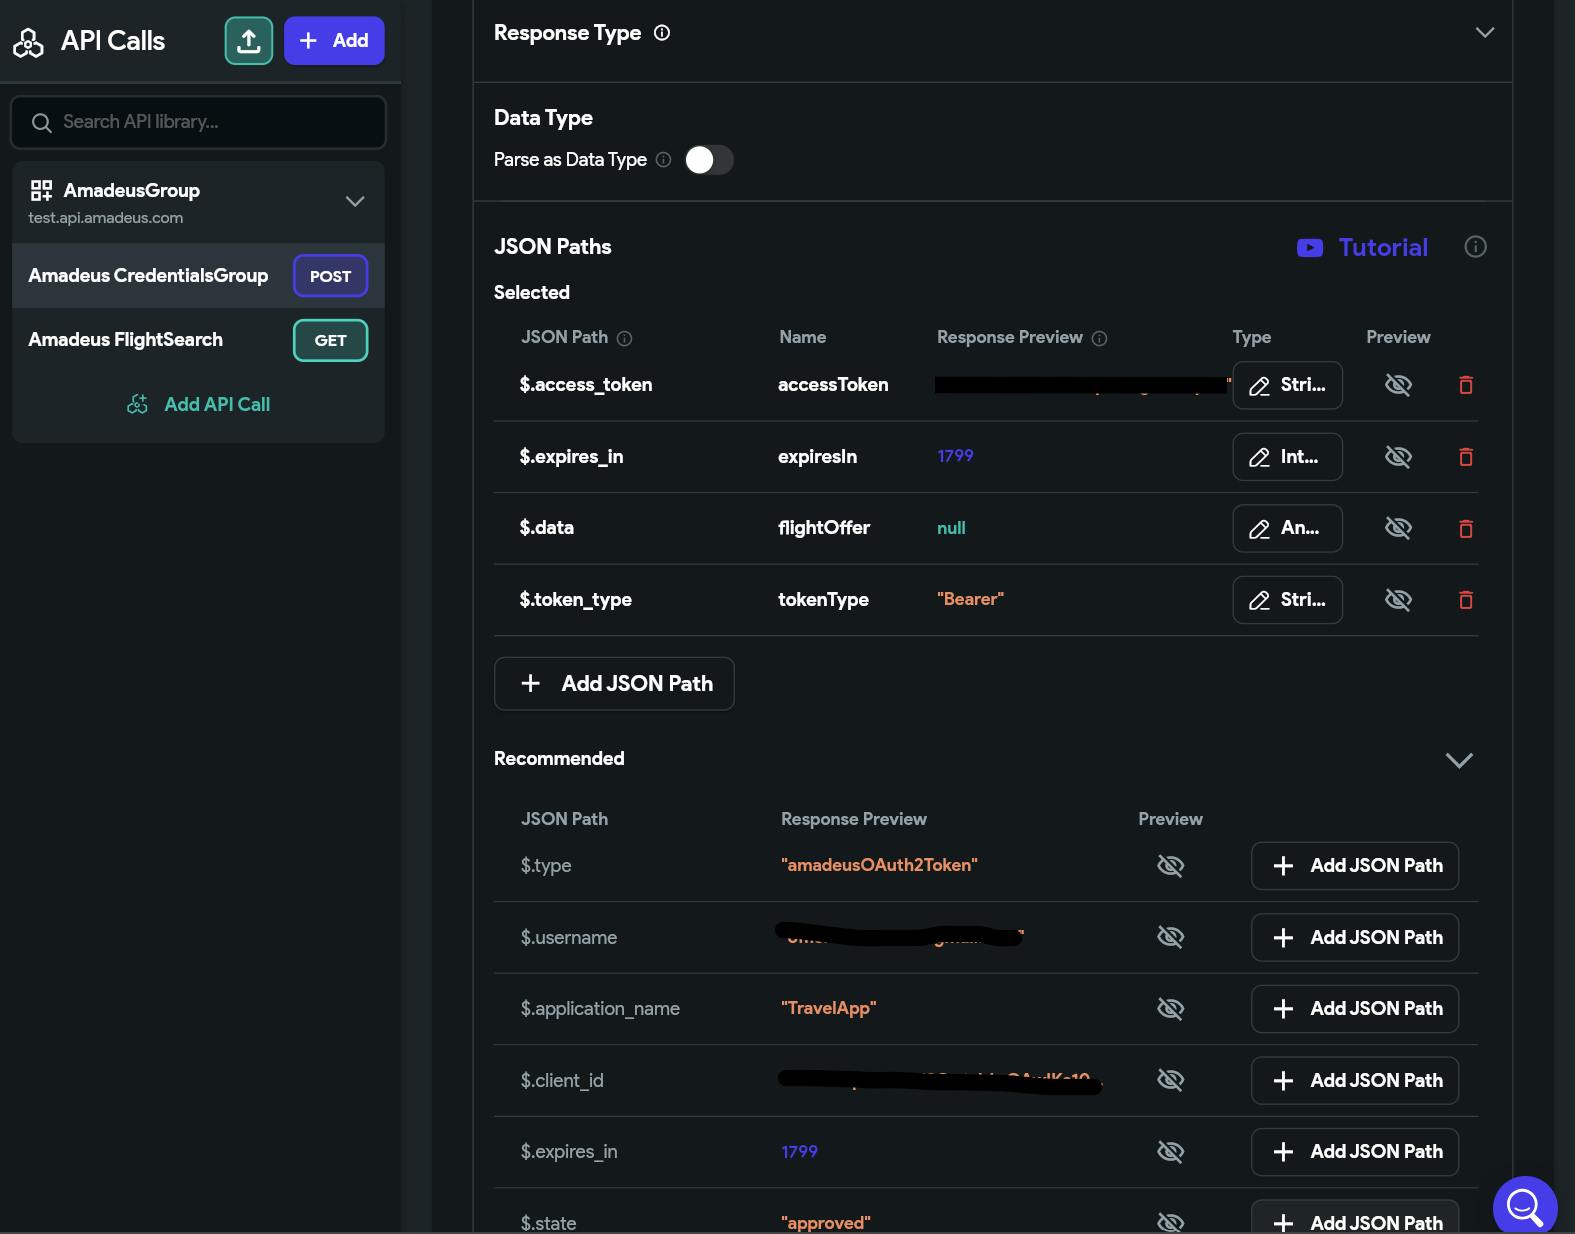Click trash icon for $.token_type row

point(1465,600)
